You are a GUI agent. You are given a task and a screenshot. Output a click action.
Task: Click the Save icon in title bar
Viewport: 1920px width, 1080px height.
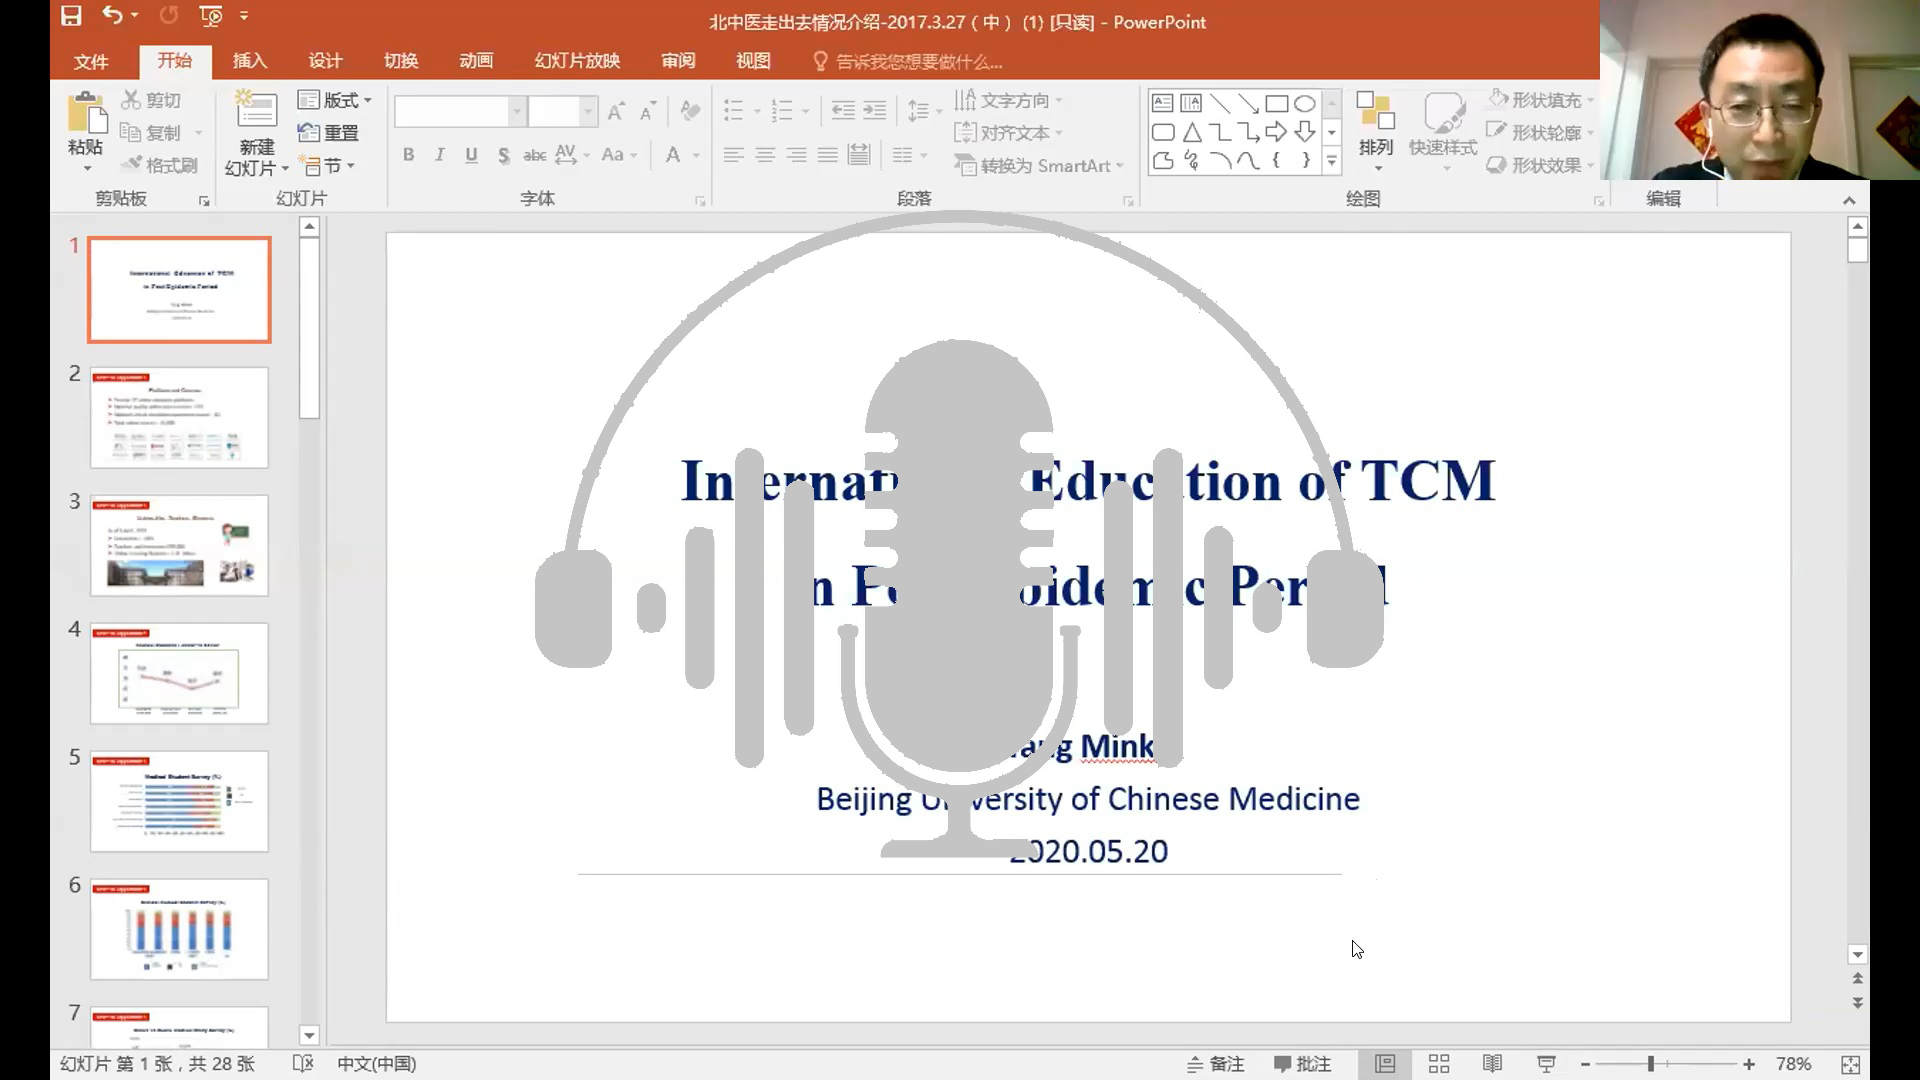pos(71,16)
